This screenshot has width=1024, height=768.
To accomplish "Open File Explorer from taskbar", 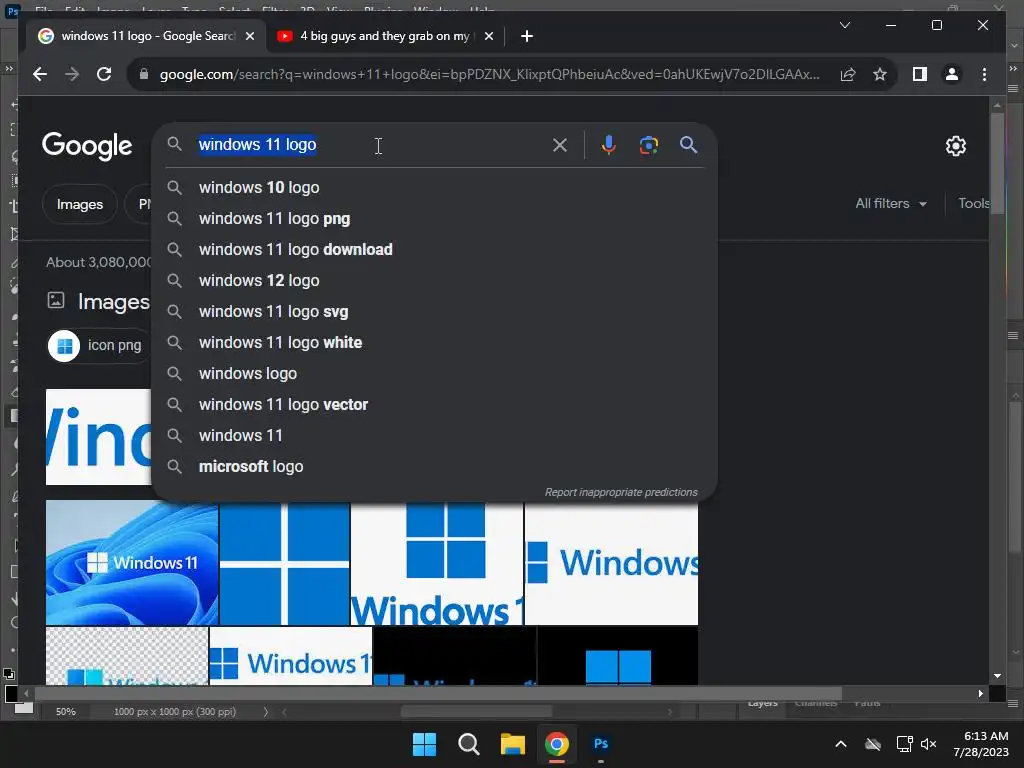I will click(513, 744).
